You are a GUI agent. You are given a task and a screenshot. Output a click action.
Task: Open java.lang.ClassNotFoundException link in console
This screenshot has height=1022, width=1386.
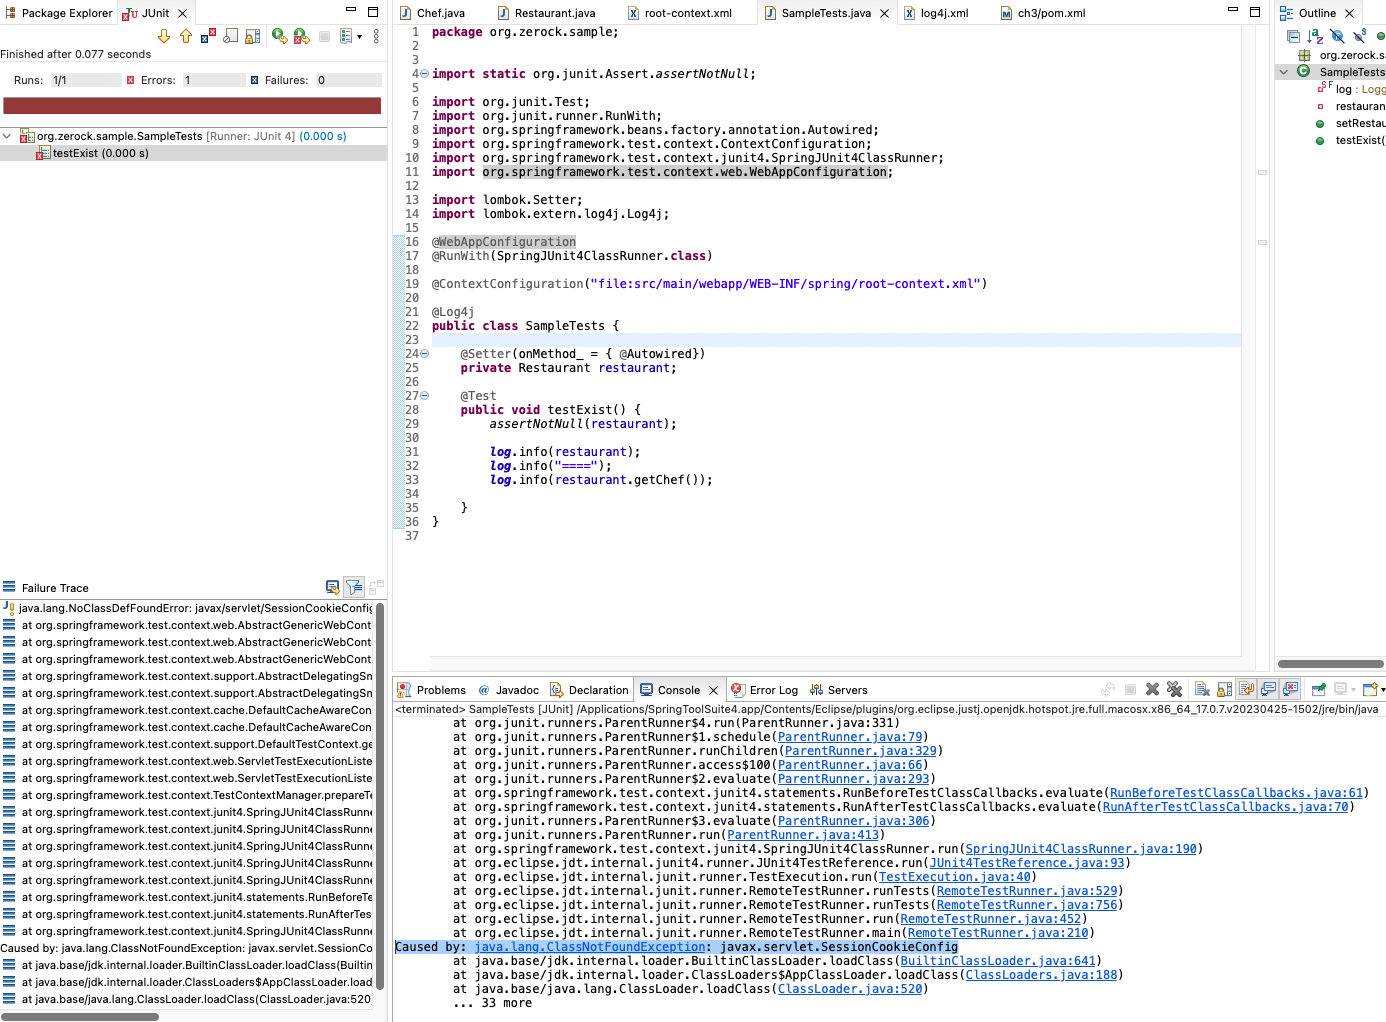(590, 947)
